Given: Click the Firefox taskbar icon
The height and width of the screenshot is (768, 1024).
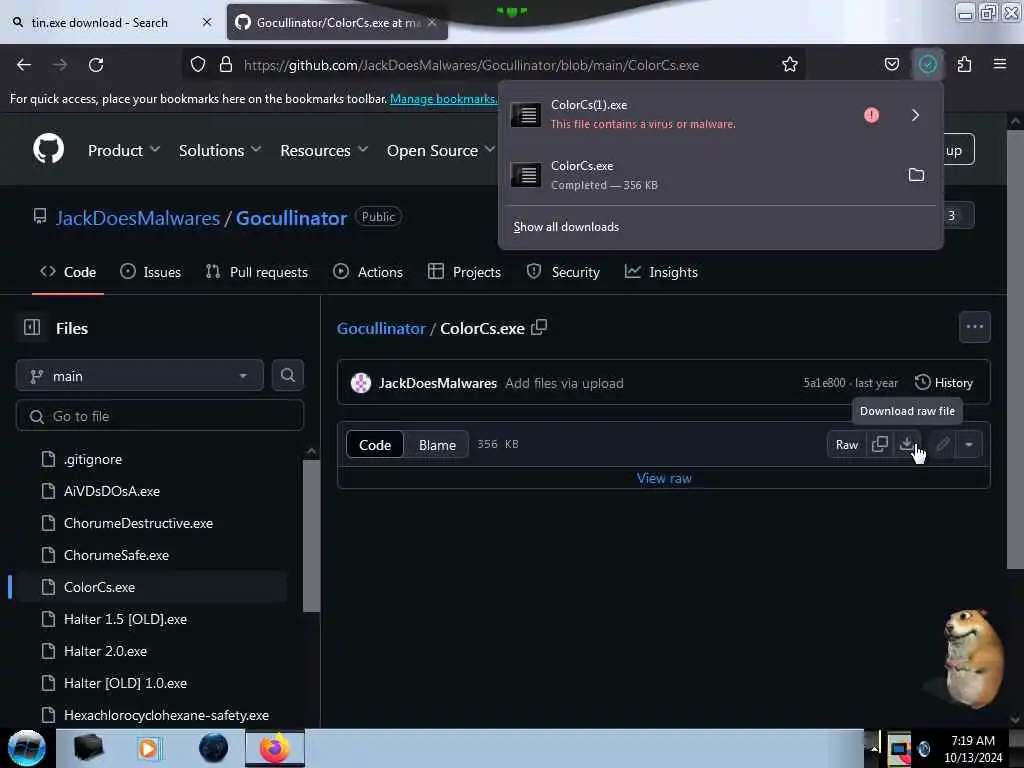Looking at the screenshot, I should coord(274,748).
